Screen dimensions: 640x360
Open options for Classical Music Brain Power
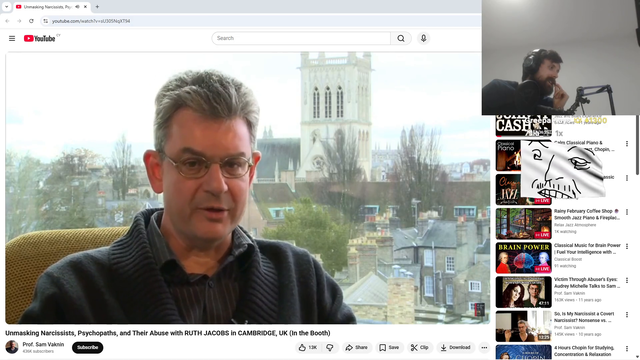pyautogui.click(x=627, y=246)
